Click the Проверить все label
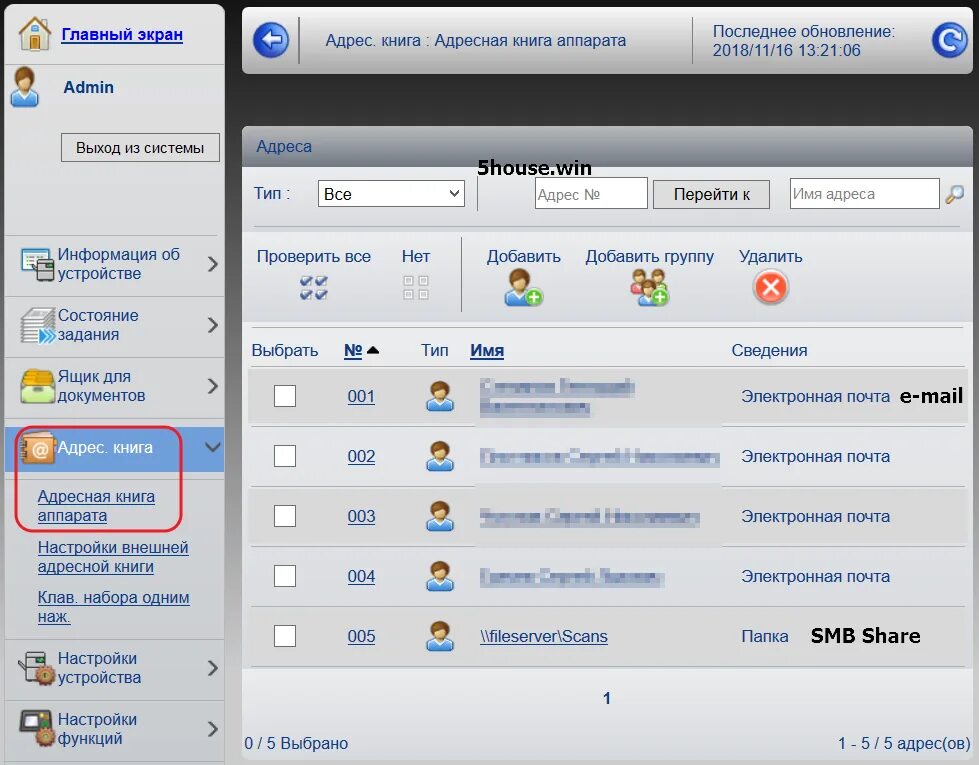 coord(313,257)
